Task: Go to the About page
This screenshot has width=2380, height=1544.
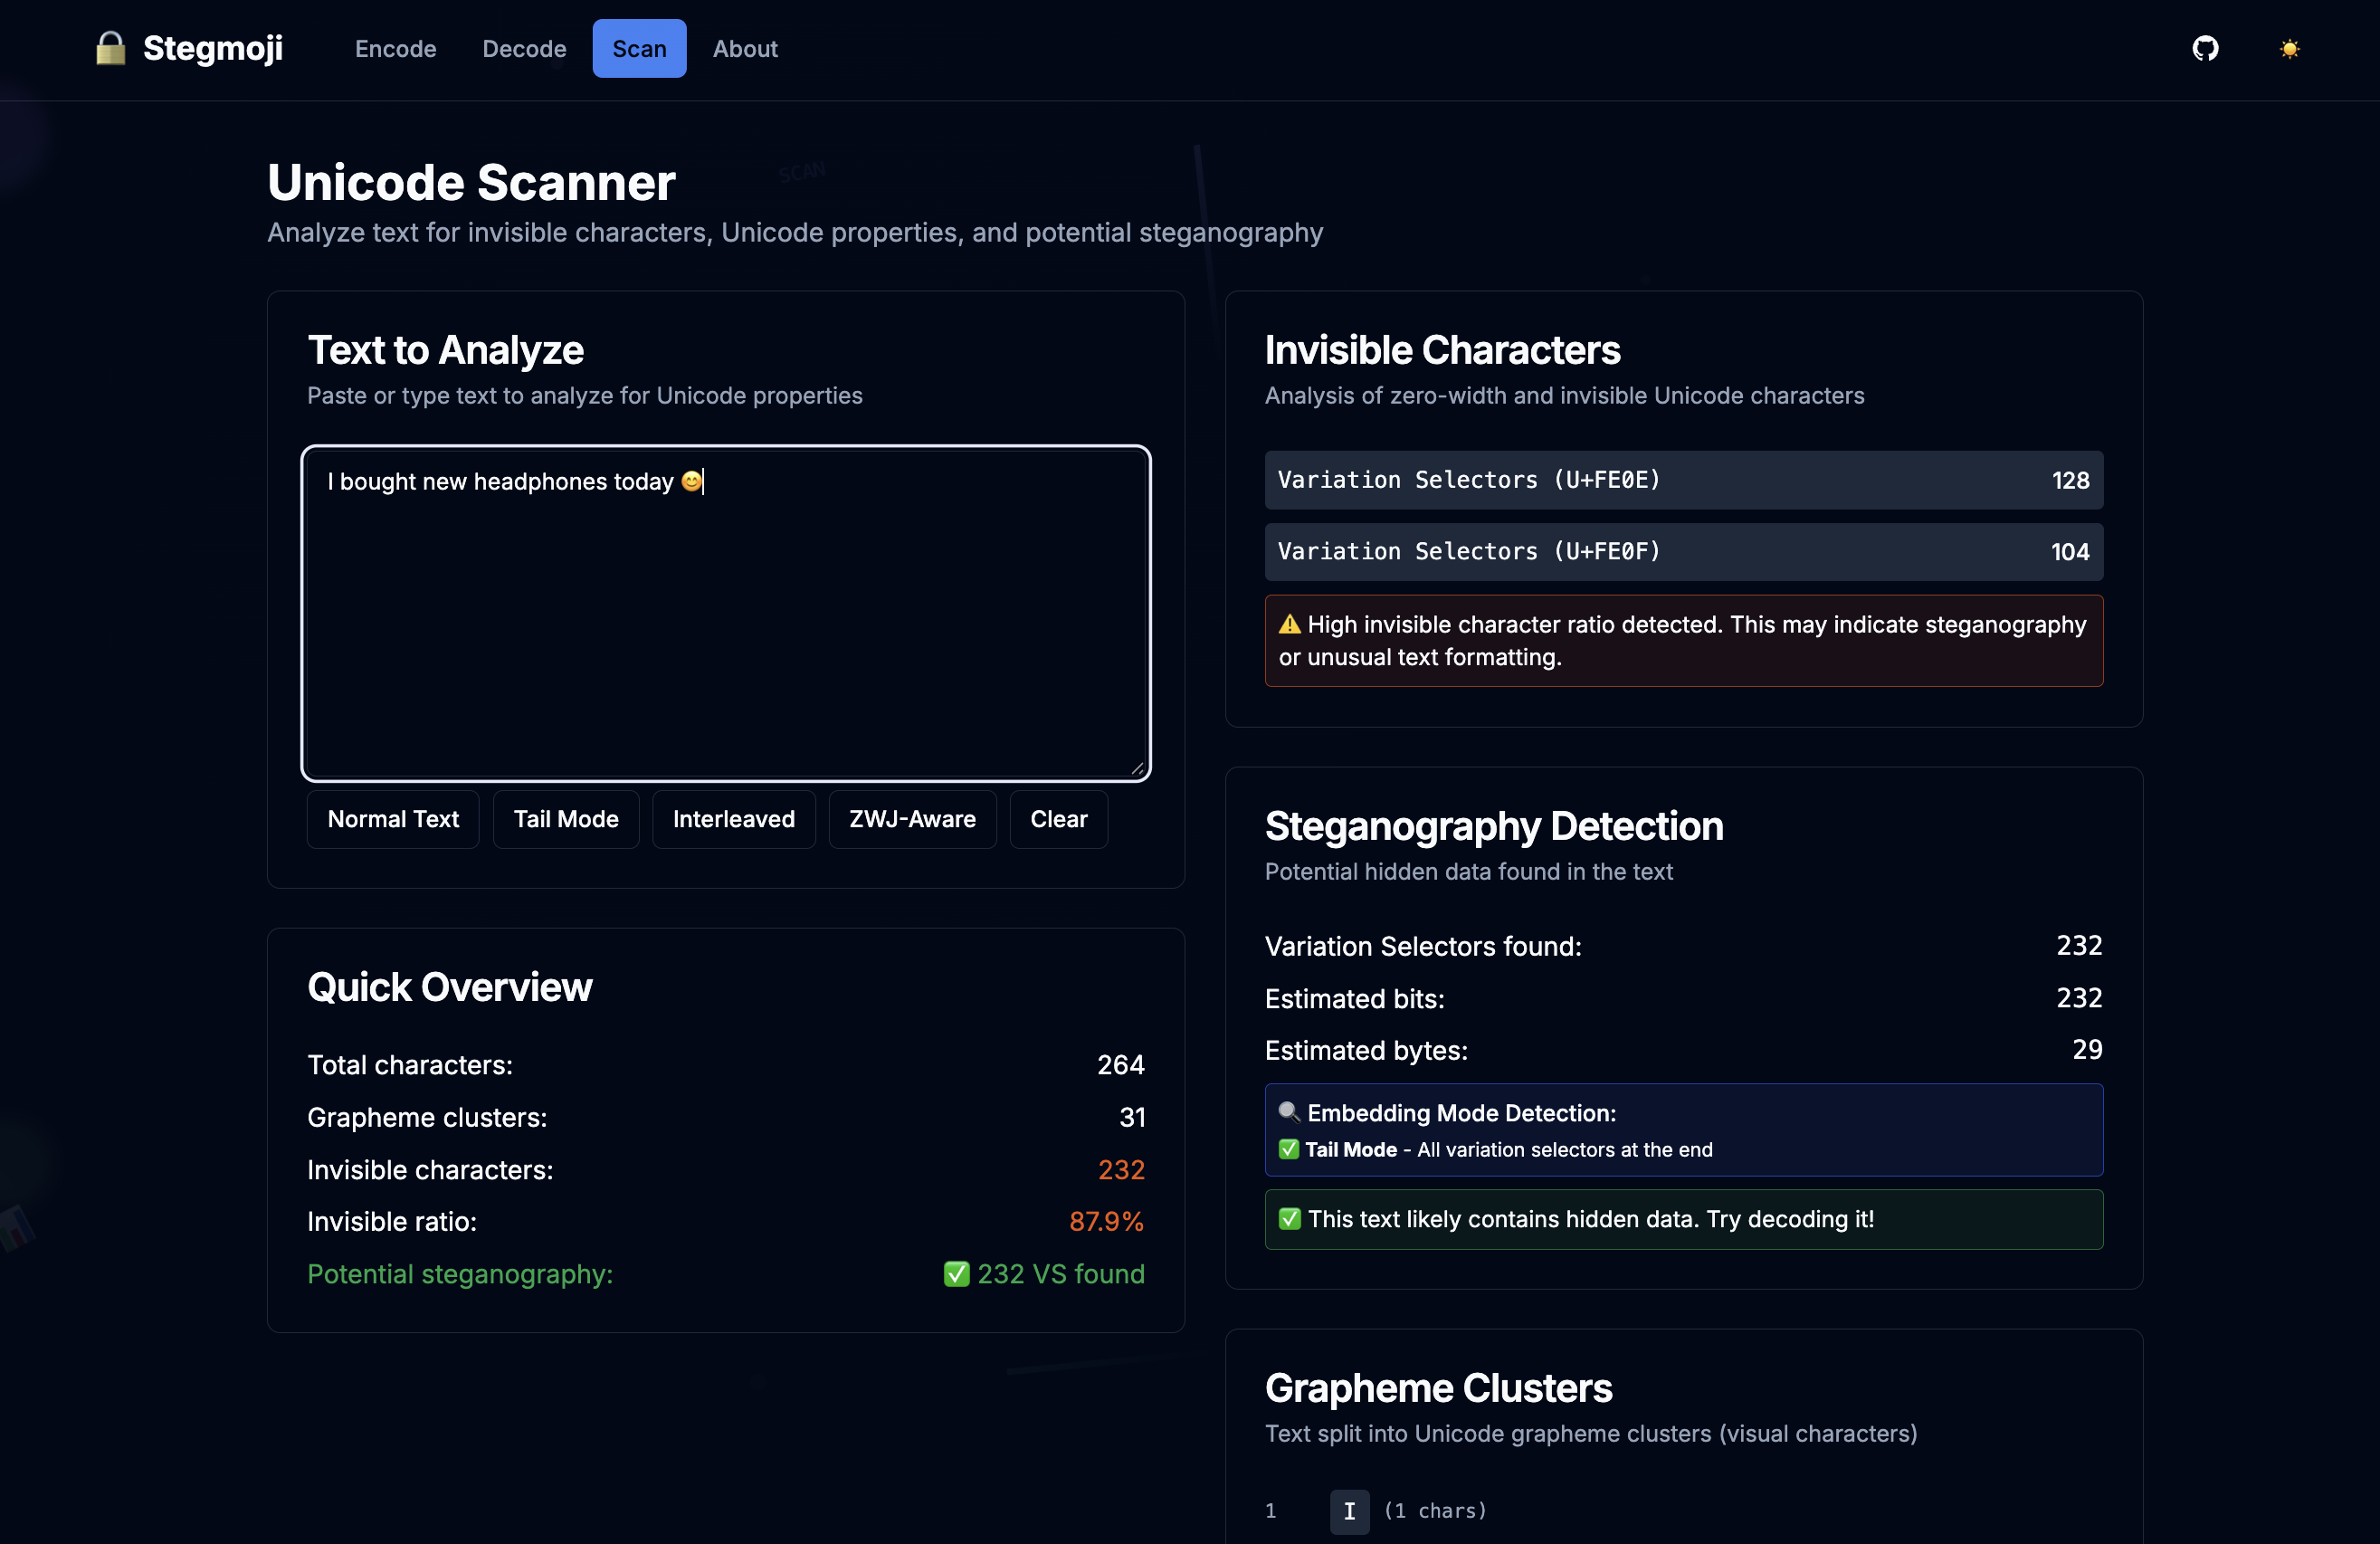Action: coord(745,48)
